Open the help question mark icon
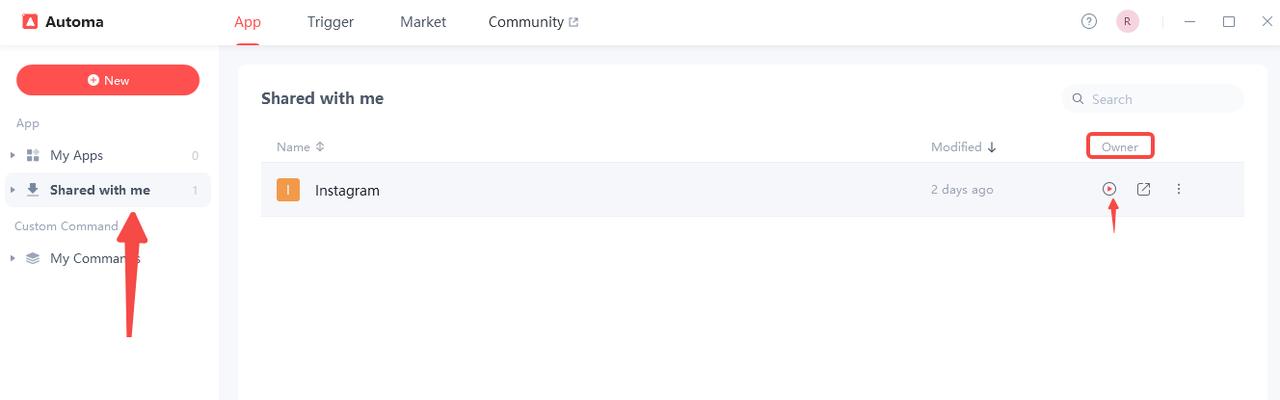This screenshot has width=1280, height=400. pos(1089,22)
